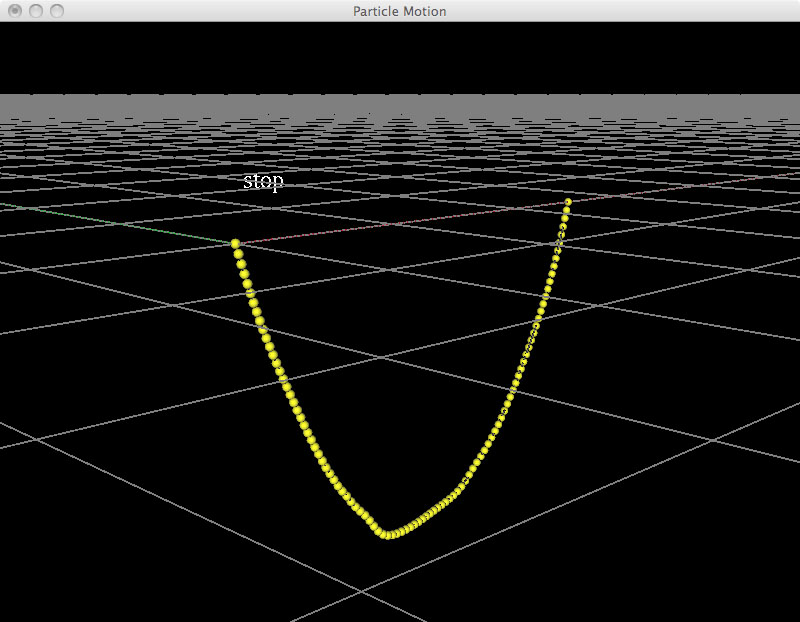The height and width of the screenshot is (622, 800).
Task: Click the midpoint of the trail's left descending branch
Action: (286, 387)
